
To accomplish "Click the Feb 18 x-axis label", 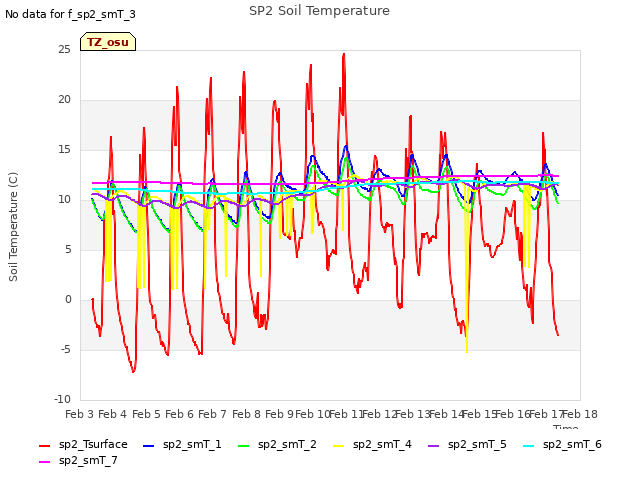I will (580, 414).
